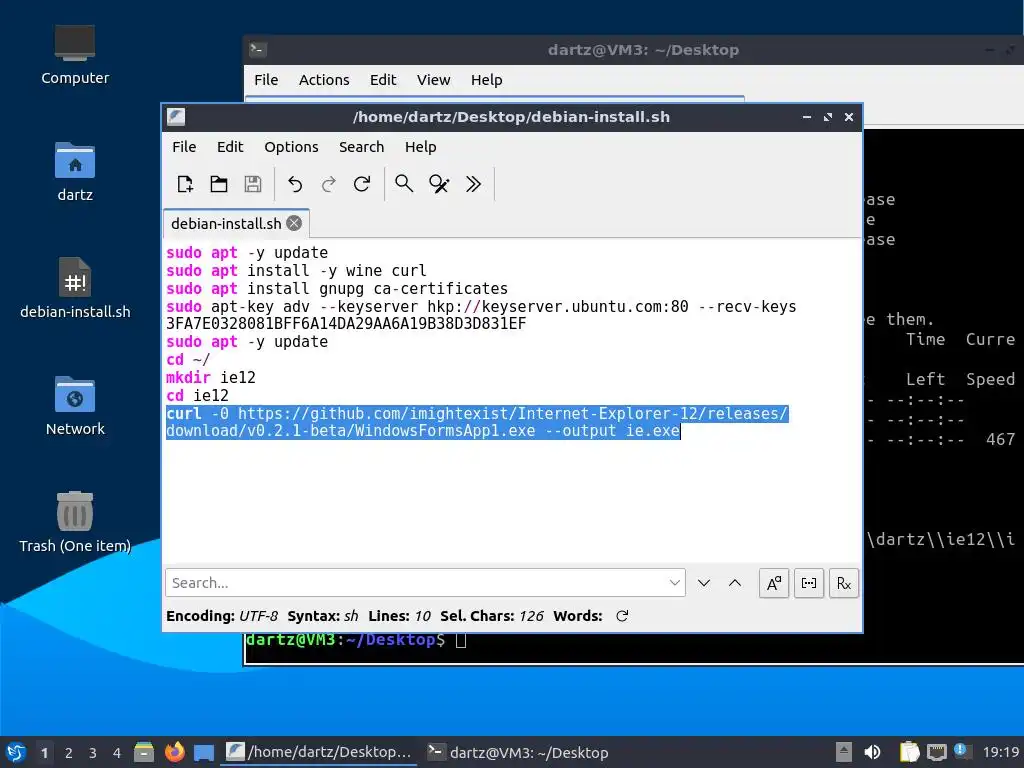
Task: Select the Trash desktop icon
Action: pos(75,522)
